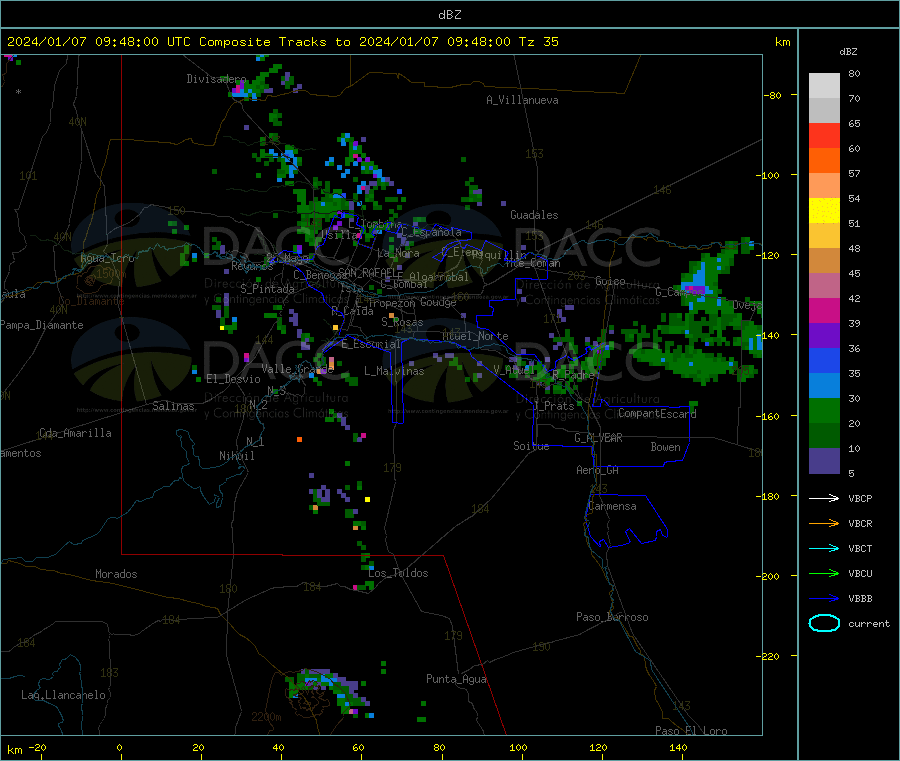The image size is (900, 761).
Task: Click the blue VBBB arrow legend icon
Action: pyautogui.click(x=824, y=599)
